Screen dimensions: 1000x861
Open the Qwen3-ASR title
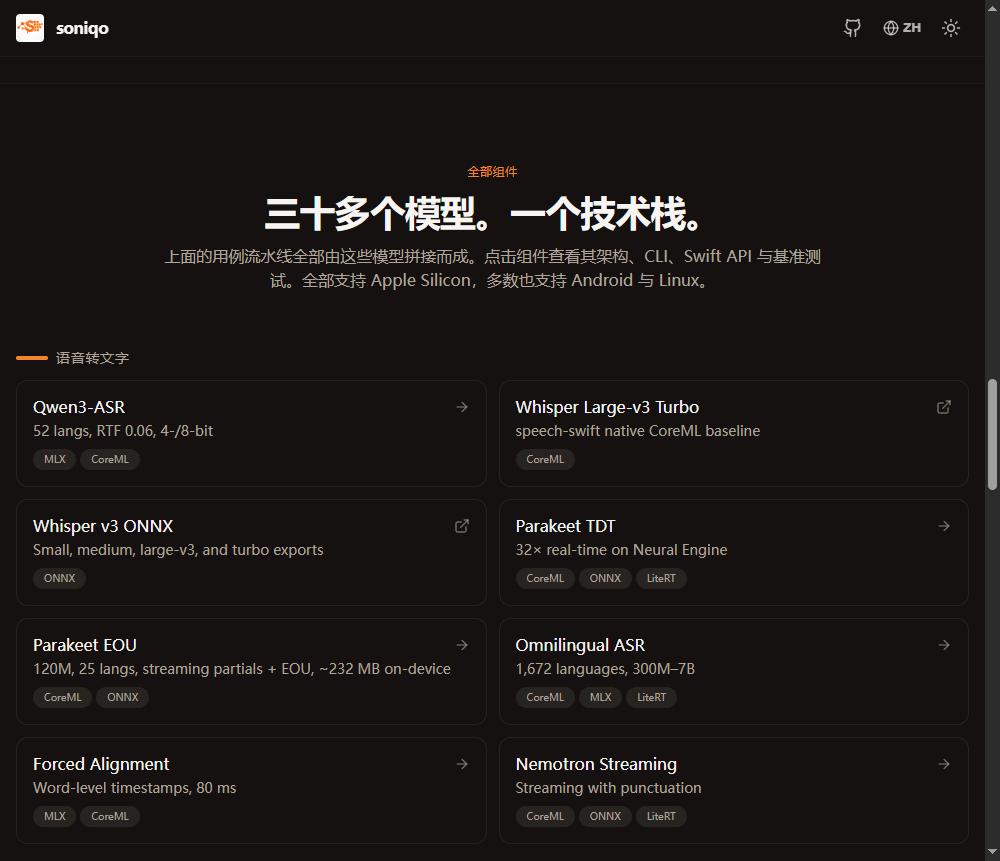79,407
